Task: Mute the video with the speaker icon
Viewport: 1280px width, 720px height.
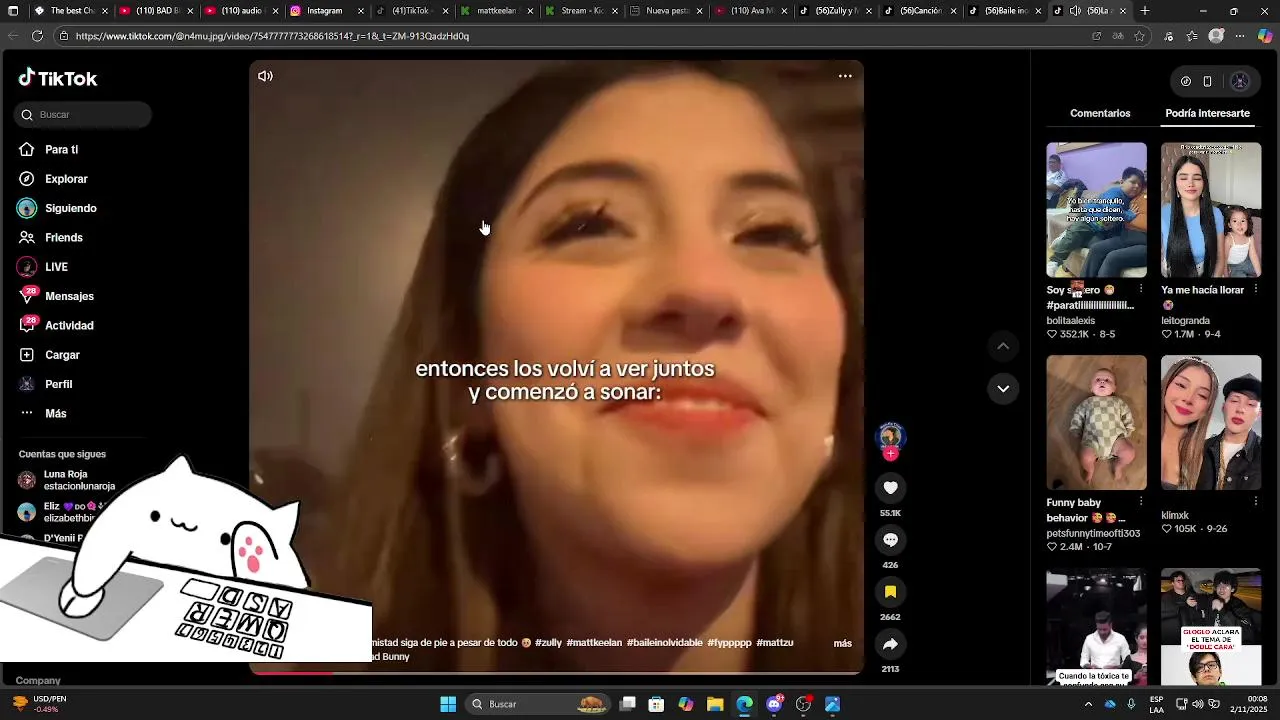Action: point(265,76)
